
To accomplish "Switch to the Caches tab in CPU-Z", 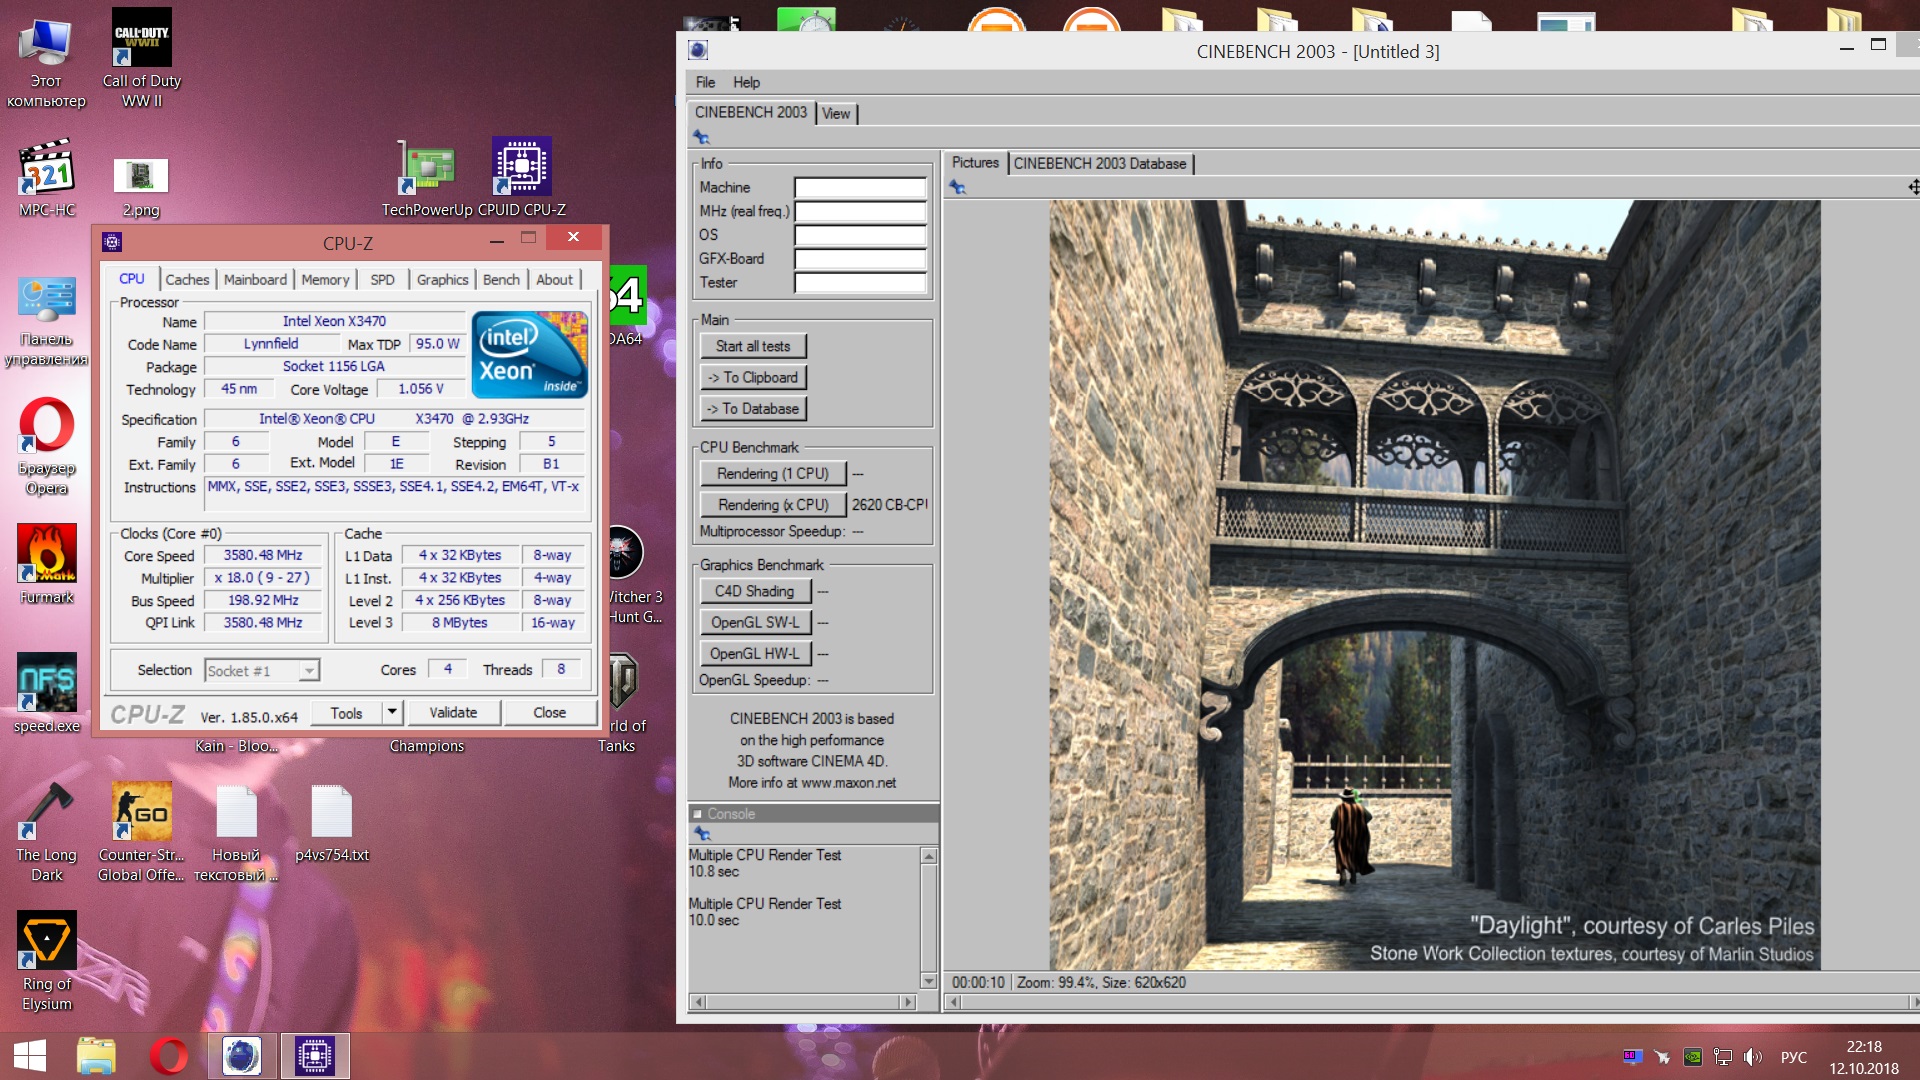I will click(x=187, y=280).
